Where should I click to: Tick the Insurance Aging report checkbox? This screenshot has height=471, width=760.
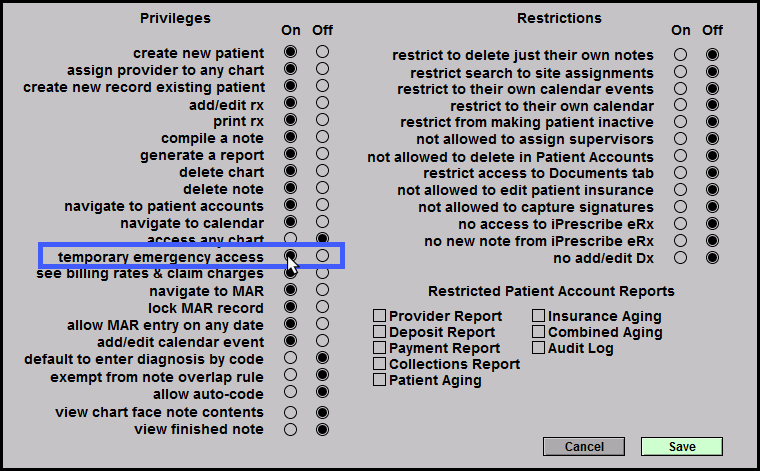539,316
